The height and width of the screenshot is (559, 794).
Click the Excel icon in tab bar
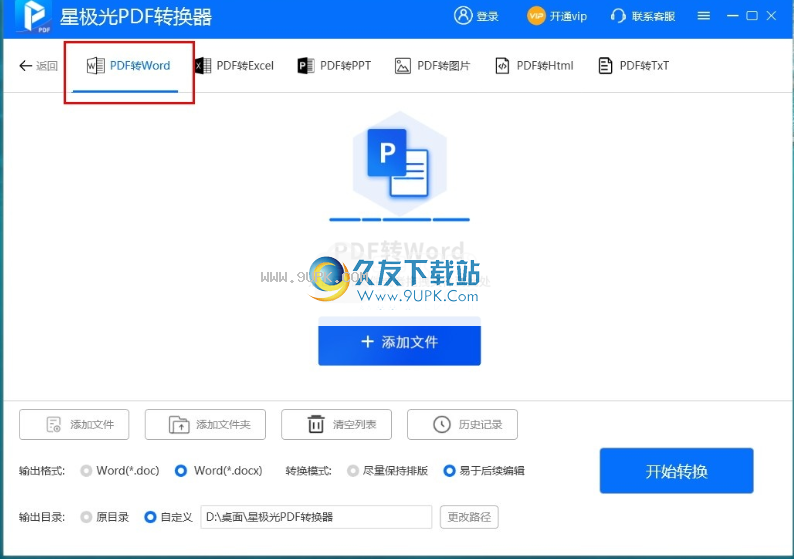tap(203, 66)
